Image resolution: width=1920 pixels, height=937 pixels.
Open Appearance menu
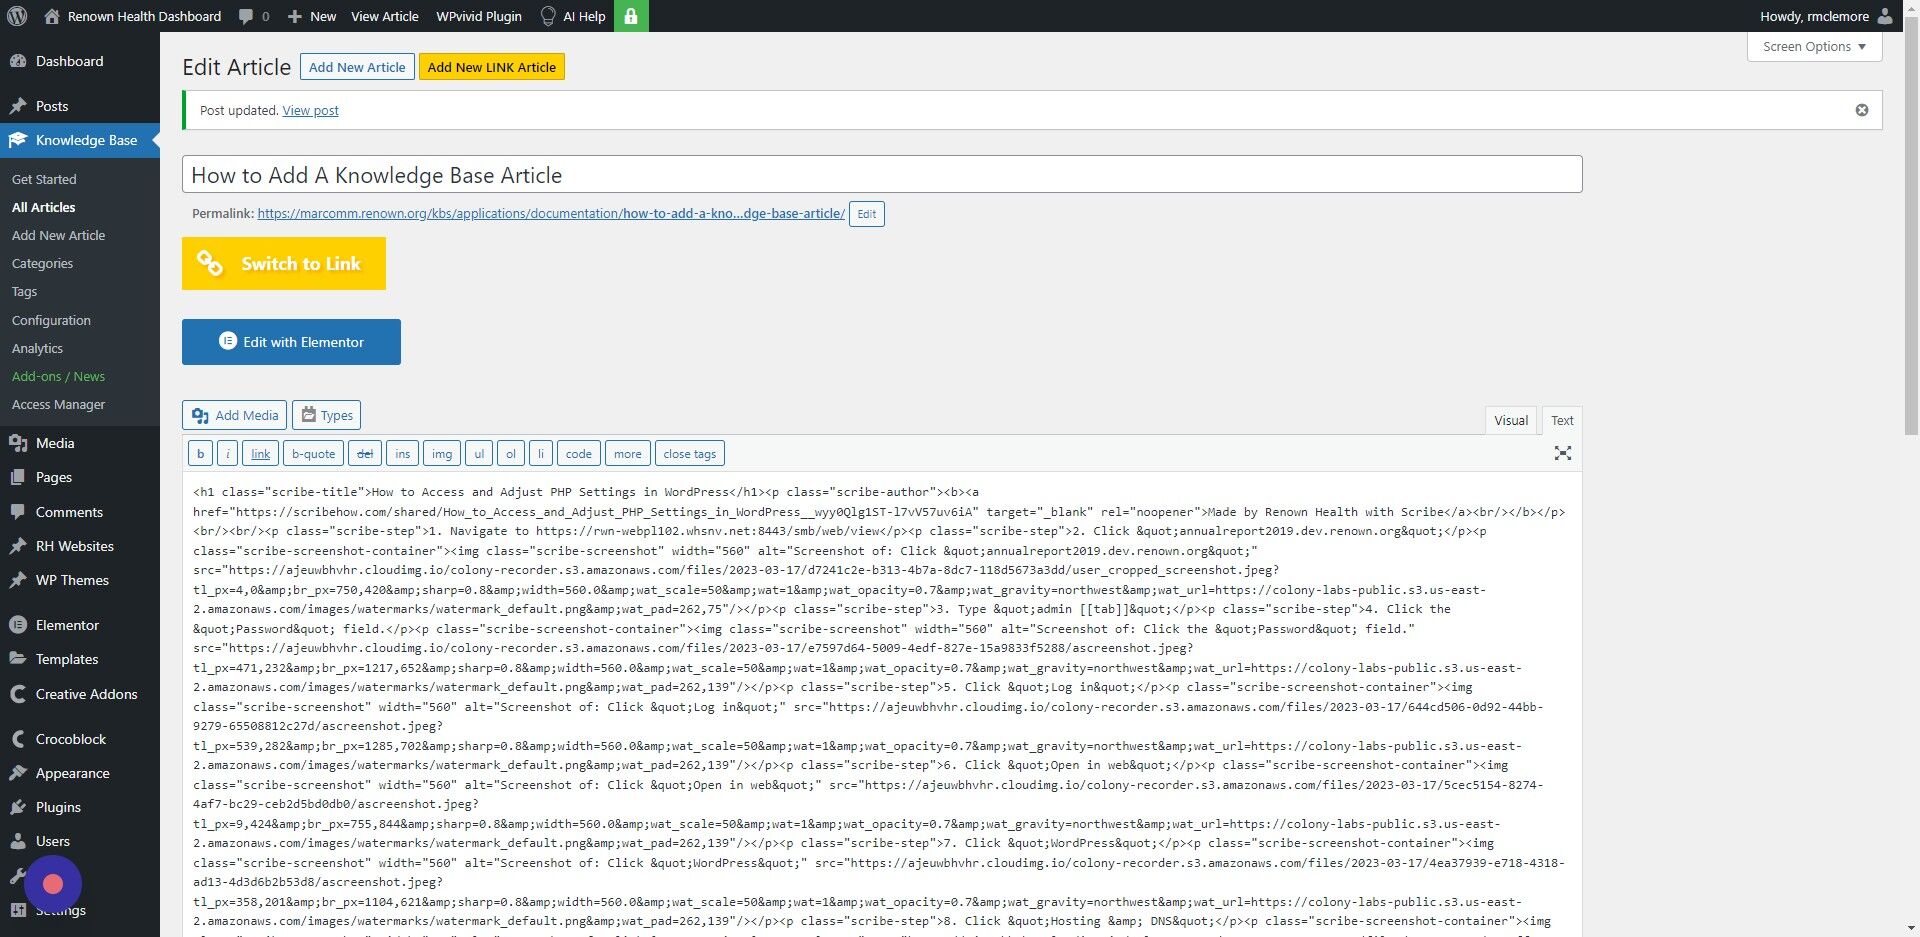click(x=80, y=773)
